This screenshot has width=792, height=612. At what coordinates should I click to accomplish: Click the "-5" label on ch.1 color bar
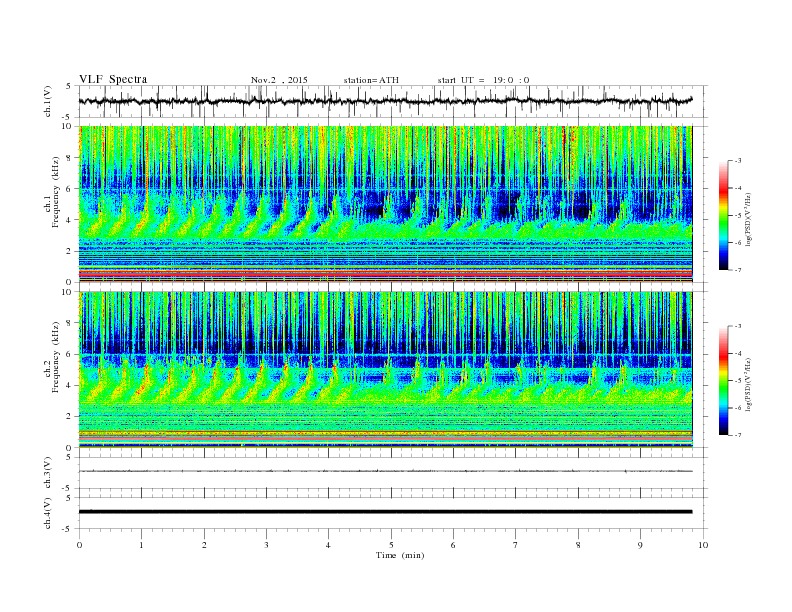click(738, 216)
